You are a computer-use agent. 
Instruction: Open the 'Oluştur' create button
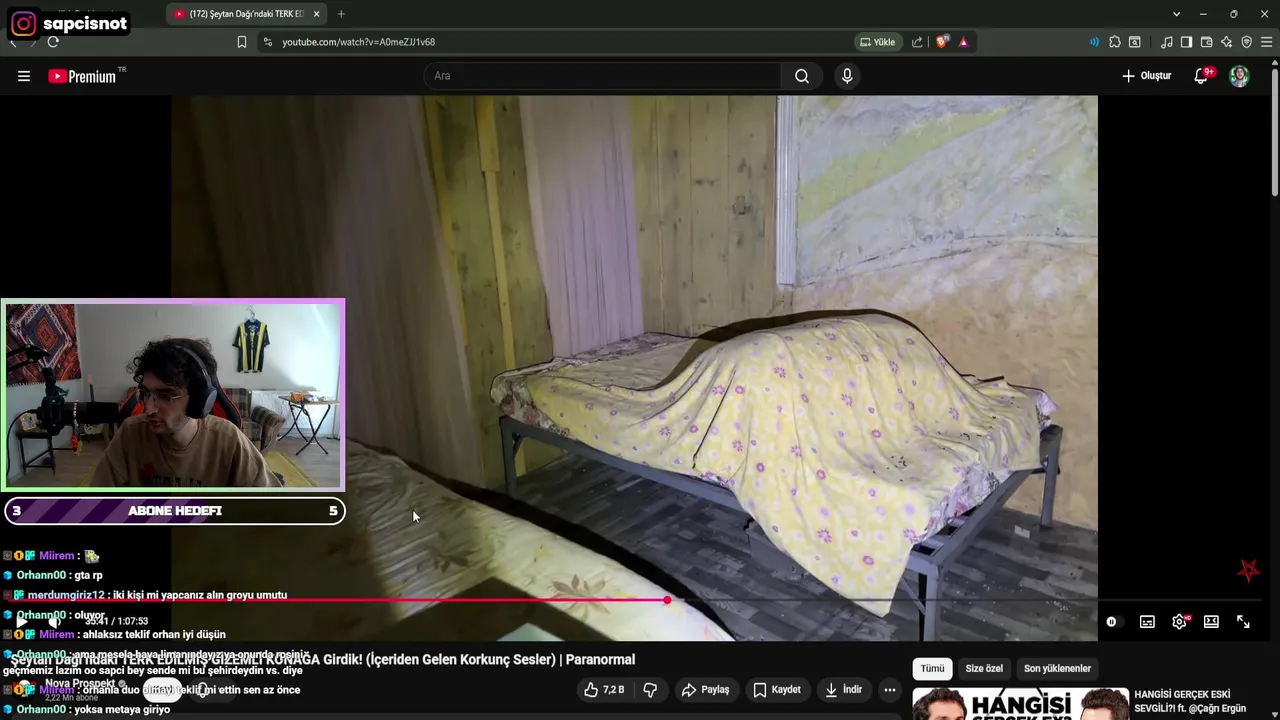pyautogui.click(x=1147, y=76)
